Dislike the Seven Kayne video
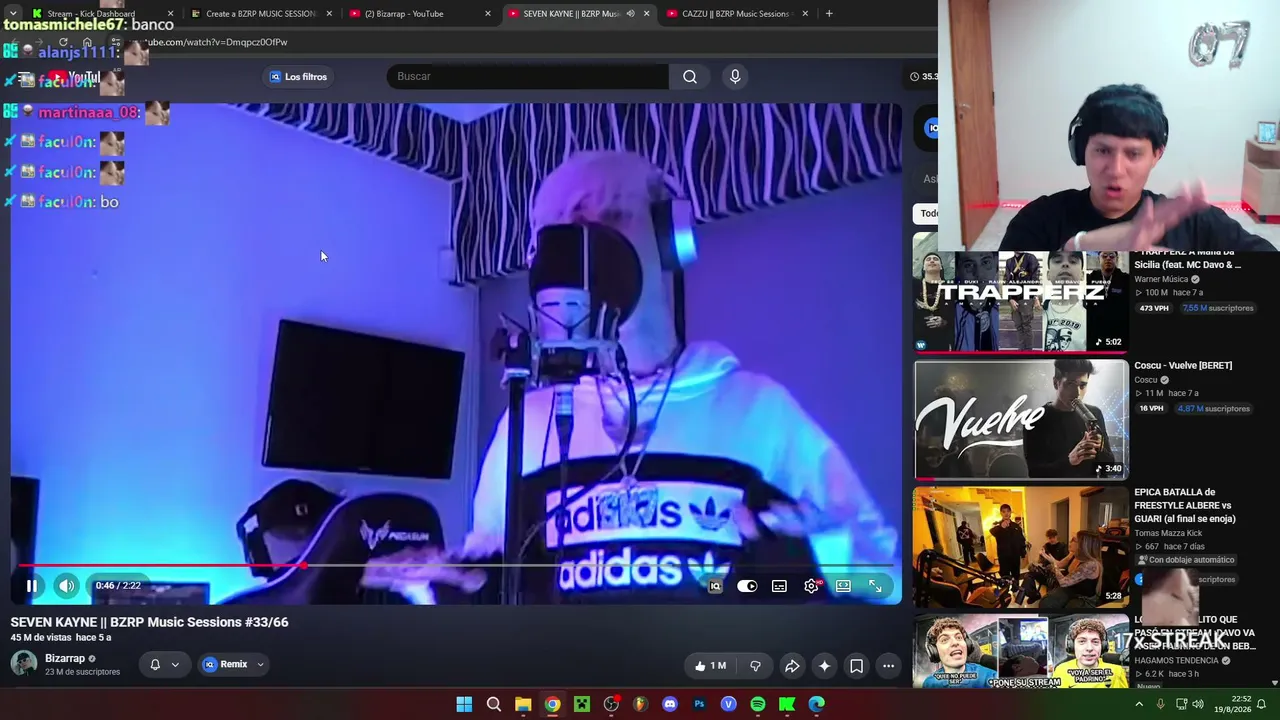The image size is (1280, 720). 755,666
